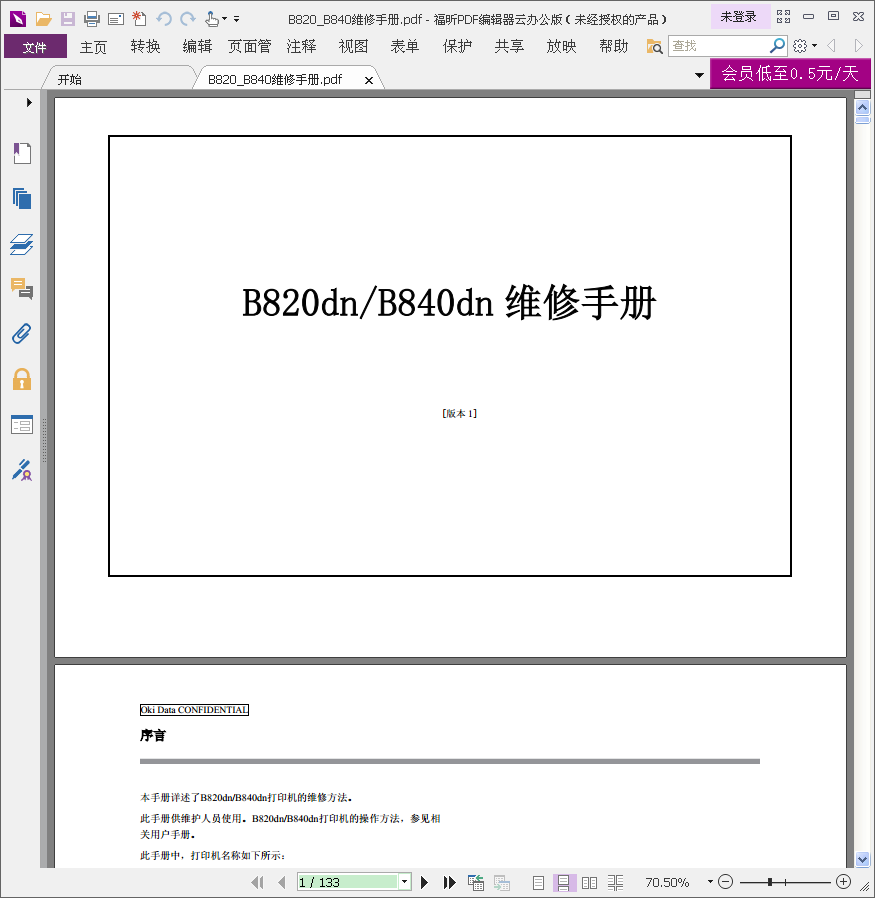The width and height of the screenshot is (875, 898).
Task: Expand the left navigation pane arrow
Action: tap(29, 103)
